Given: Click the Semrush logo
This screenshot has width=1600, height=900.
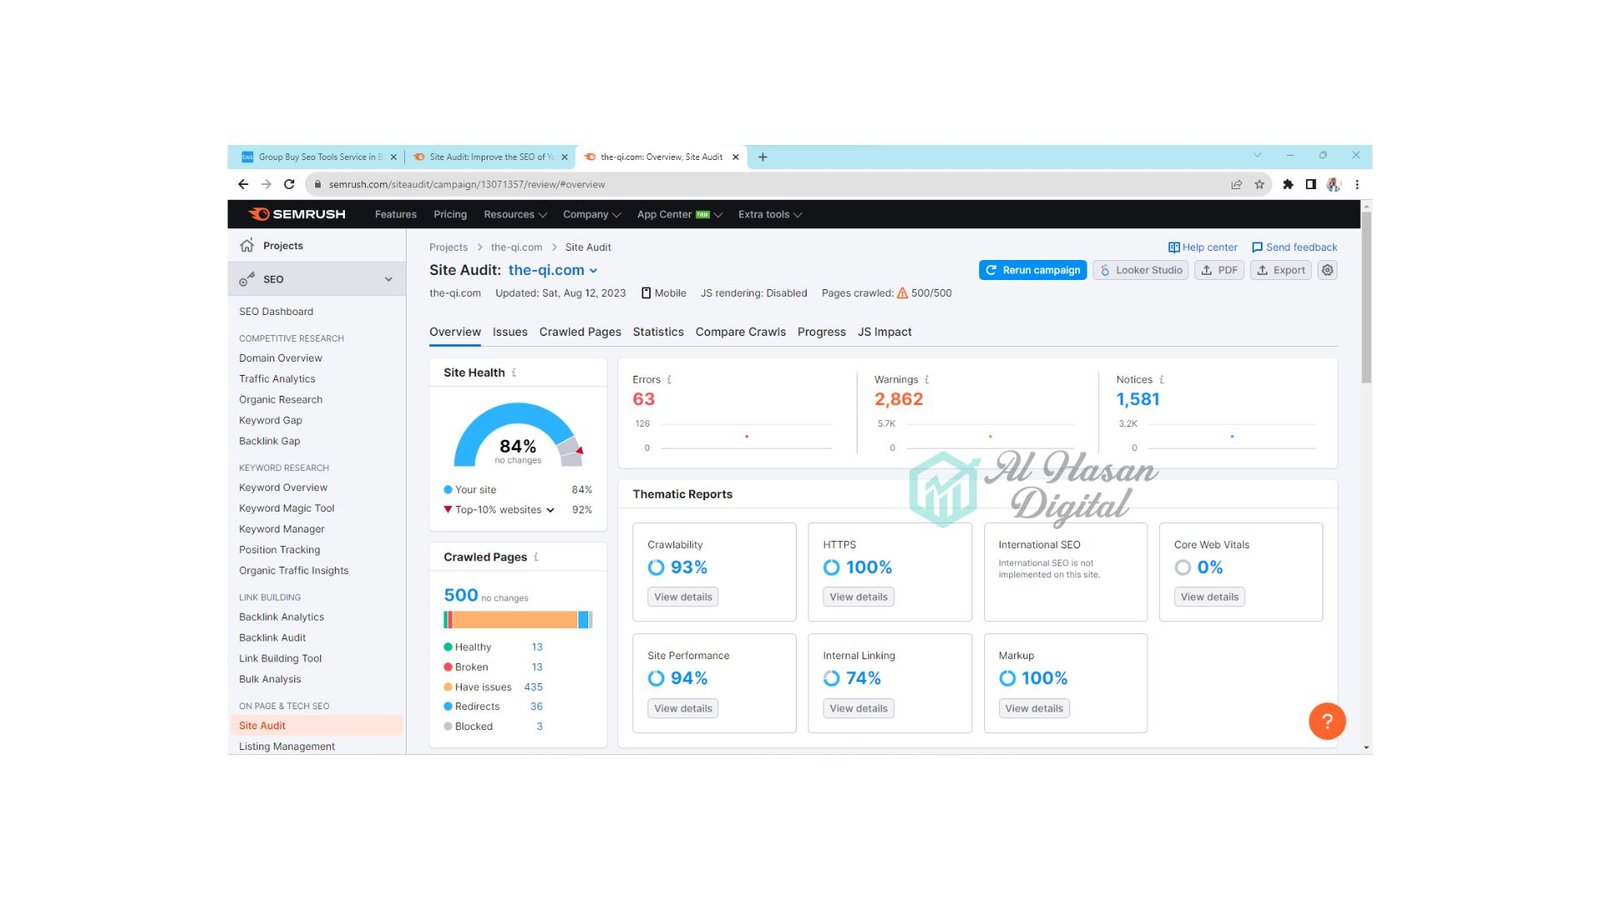Looking at the screenshot, I should 297,214.
